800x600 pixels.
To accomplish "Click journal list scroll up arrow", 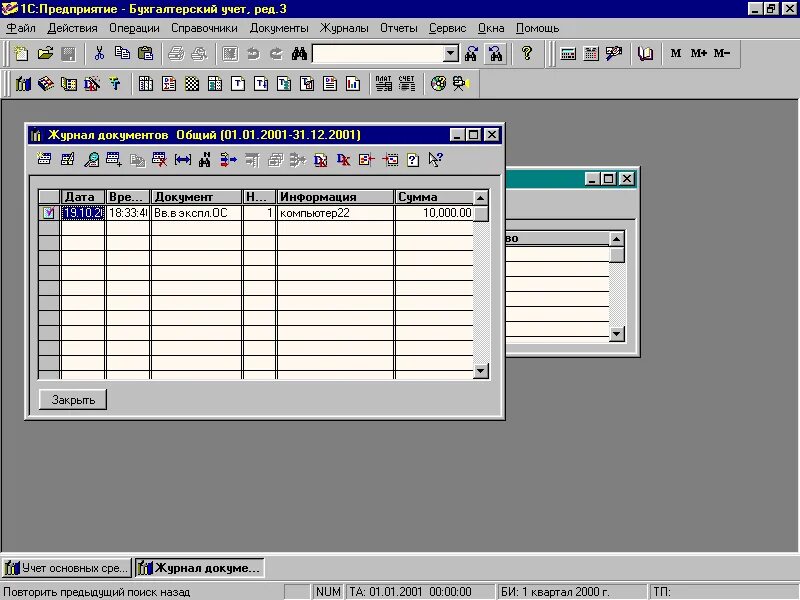I will [481, 197].
